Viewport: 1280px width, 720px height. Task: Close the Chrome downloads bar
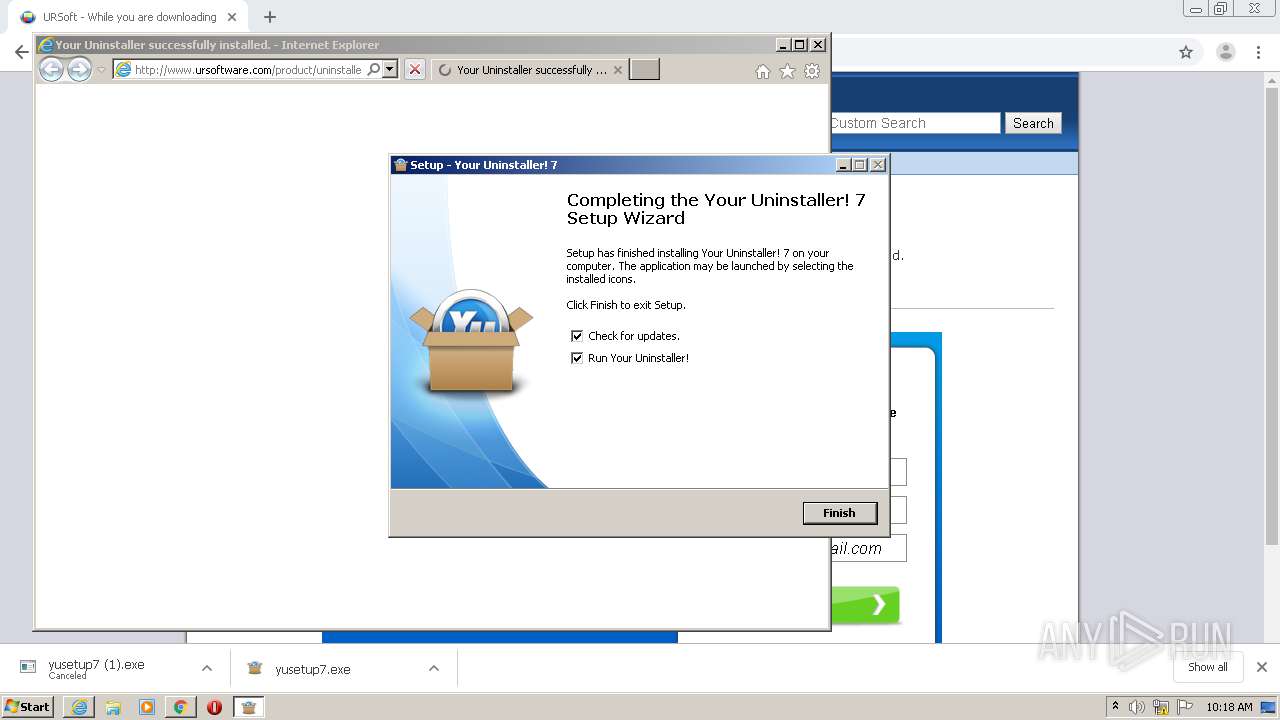point(1262,667)
